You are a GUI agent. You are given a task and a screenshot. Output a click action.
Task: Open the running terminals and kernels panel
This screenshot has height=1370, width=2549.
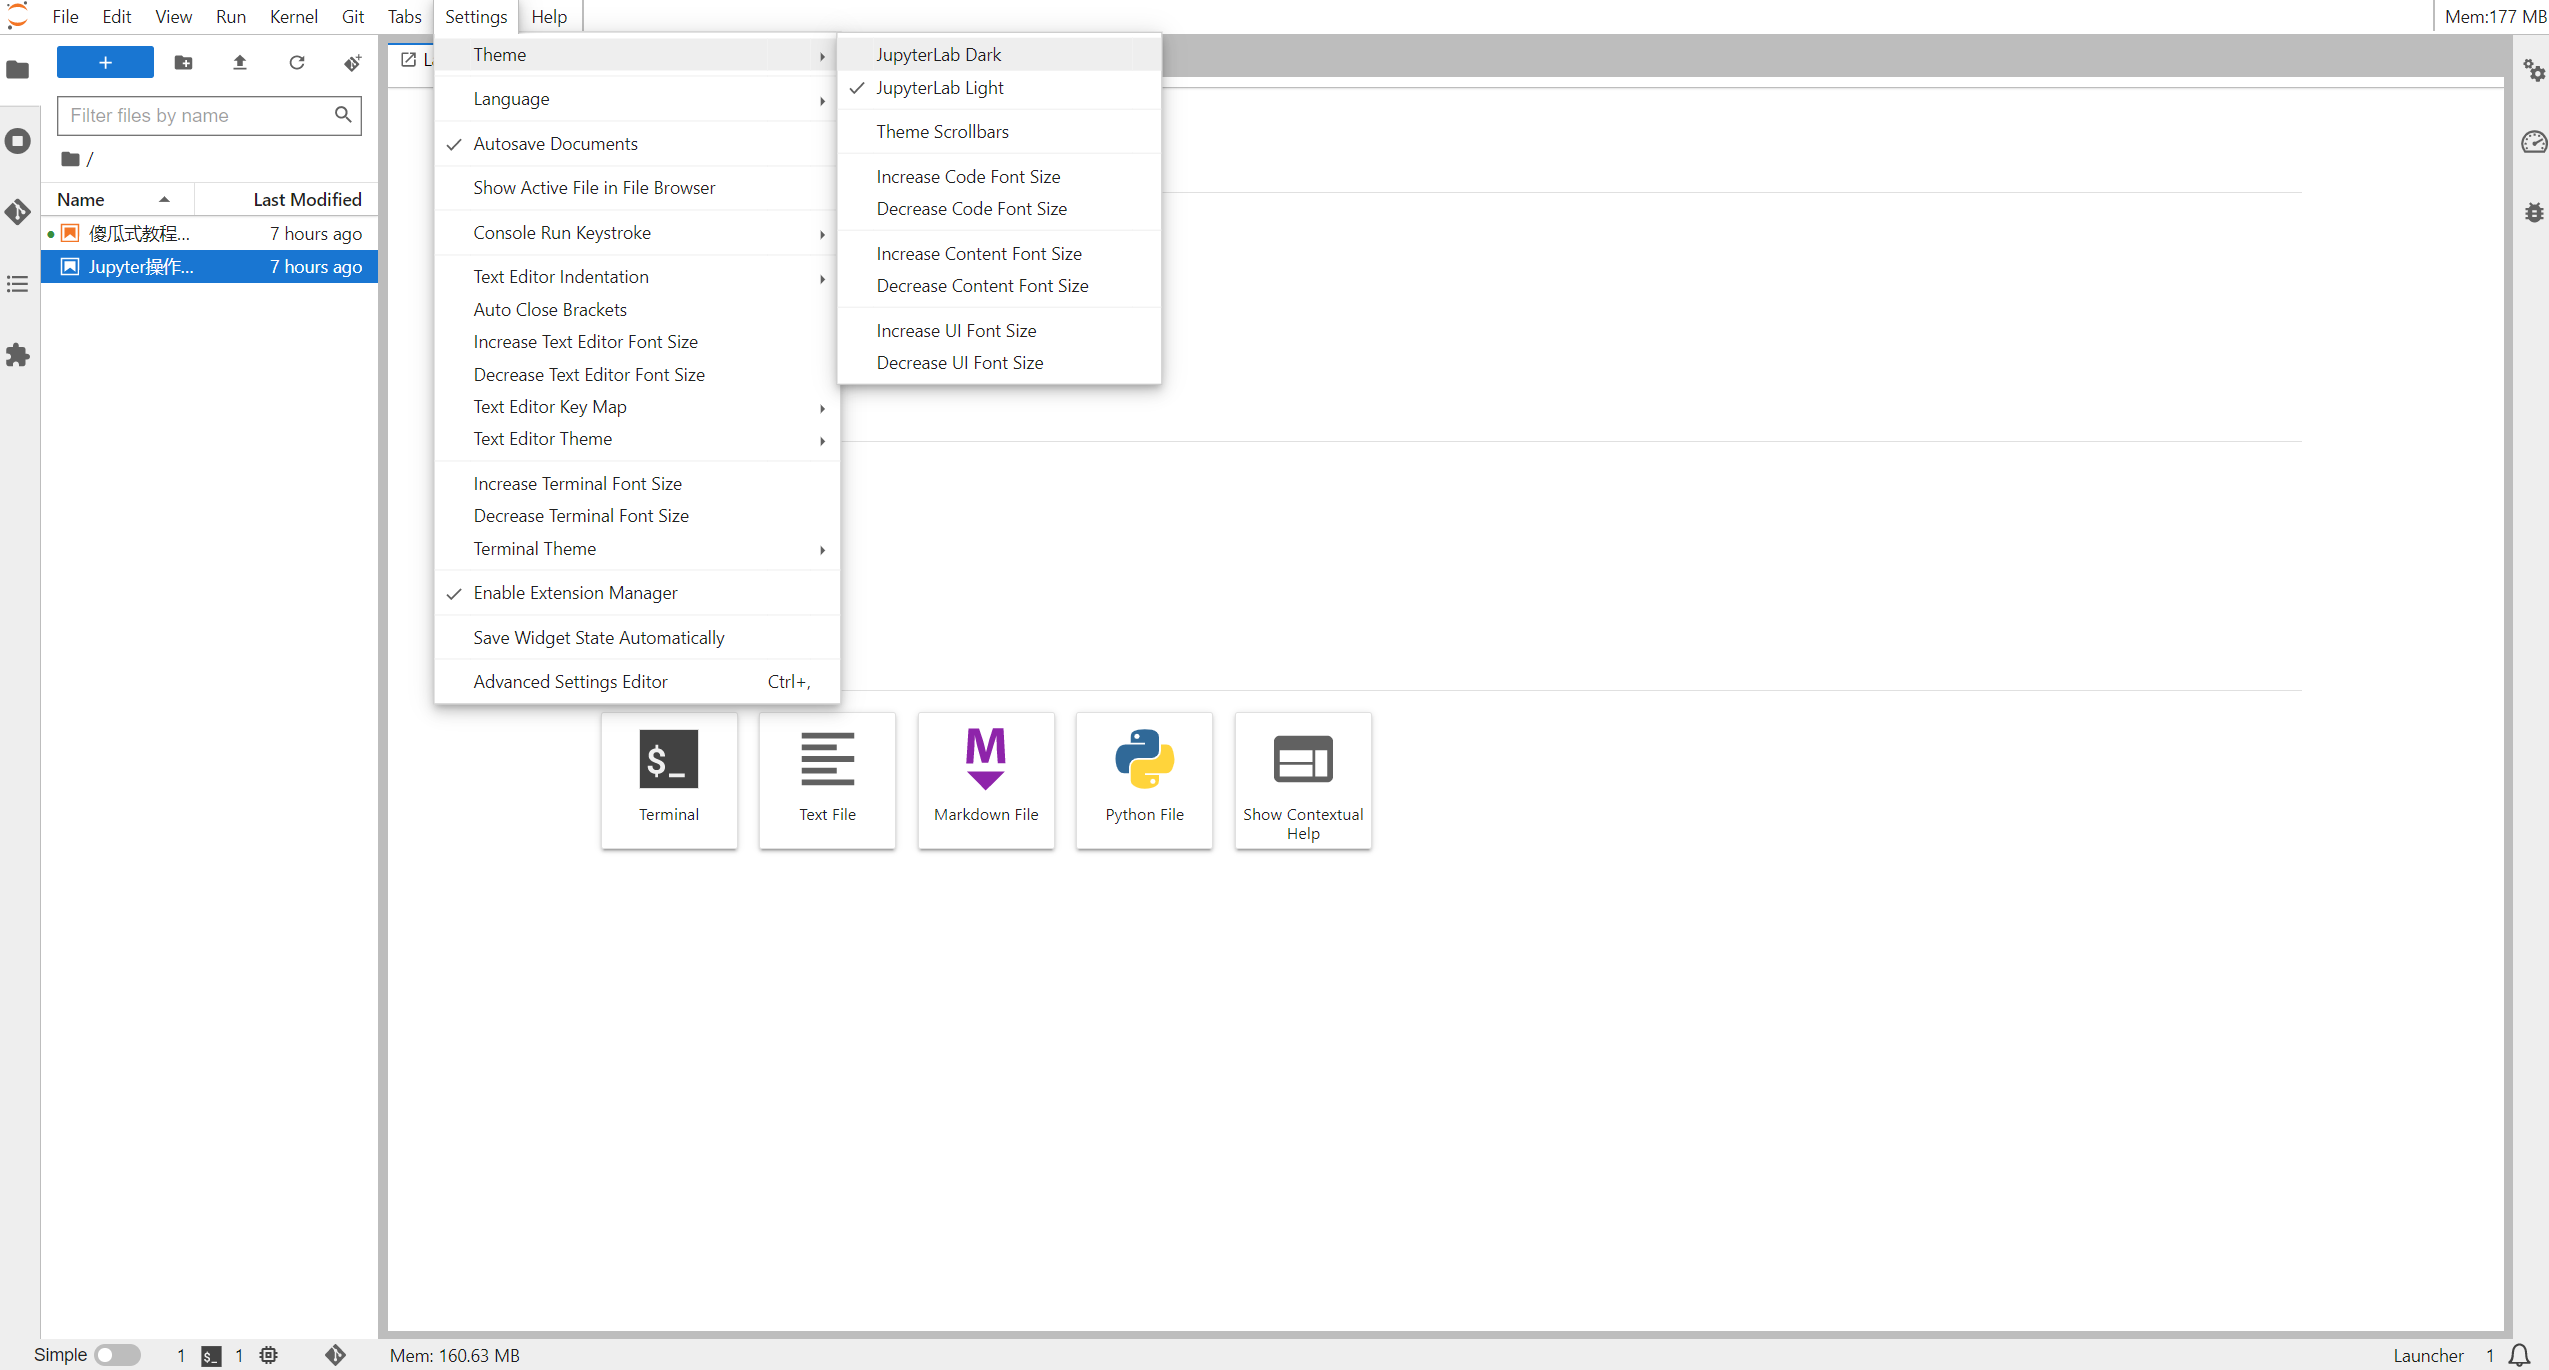point(18,141)
